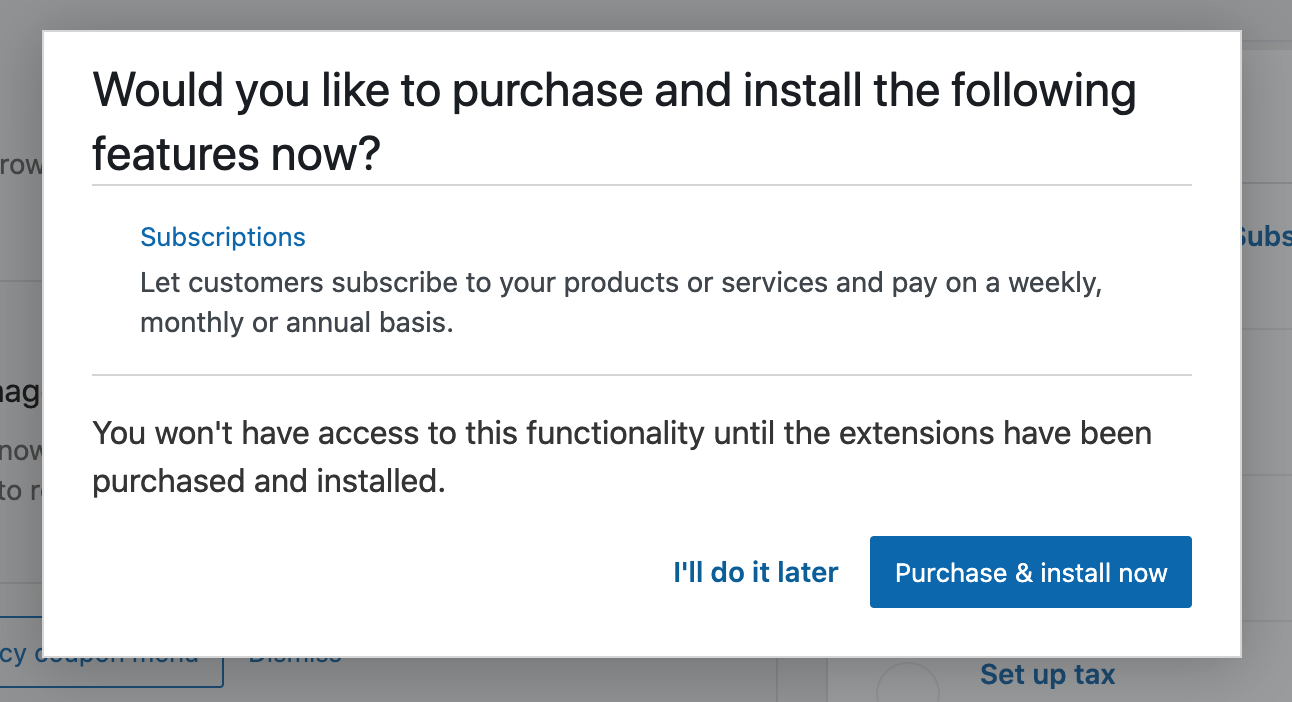Click the circle icon beside Set up tax

[x=908, y=685]
